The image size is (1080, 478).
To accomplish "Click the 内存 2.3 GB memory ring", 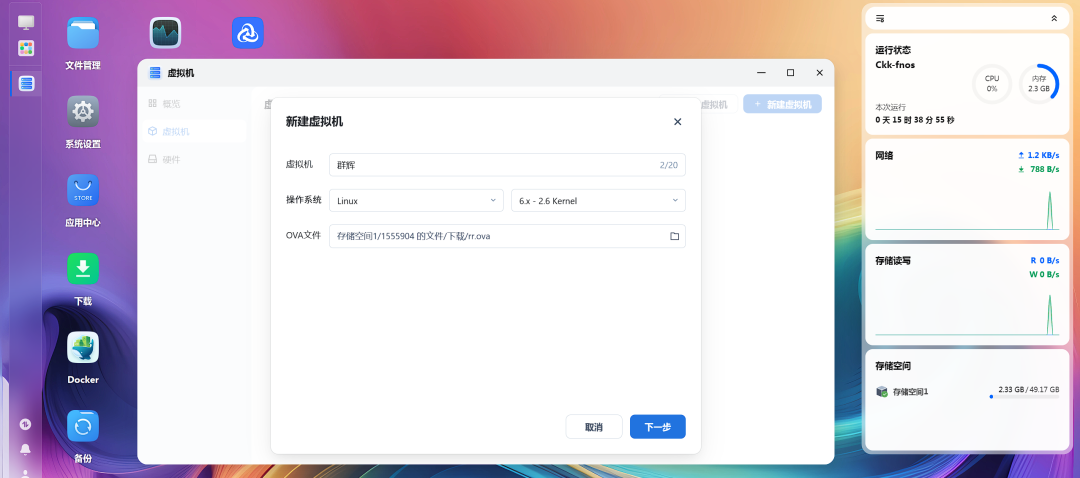I will (1039, 84).
